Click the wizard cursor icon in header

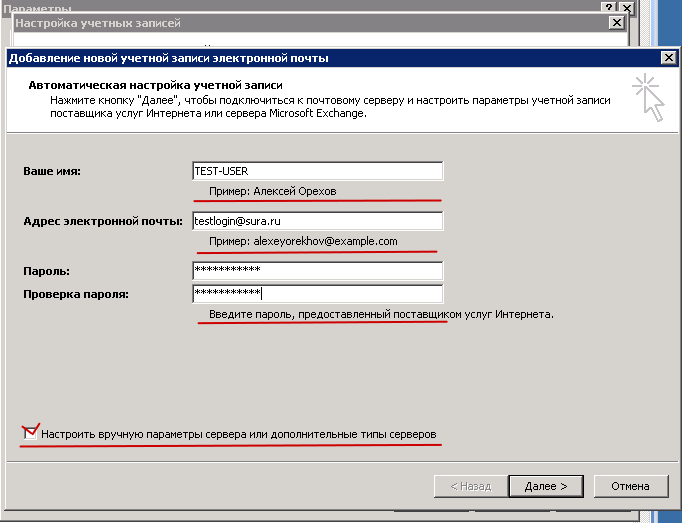pos(648,99)
